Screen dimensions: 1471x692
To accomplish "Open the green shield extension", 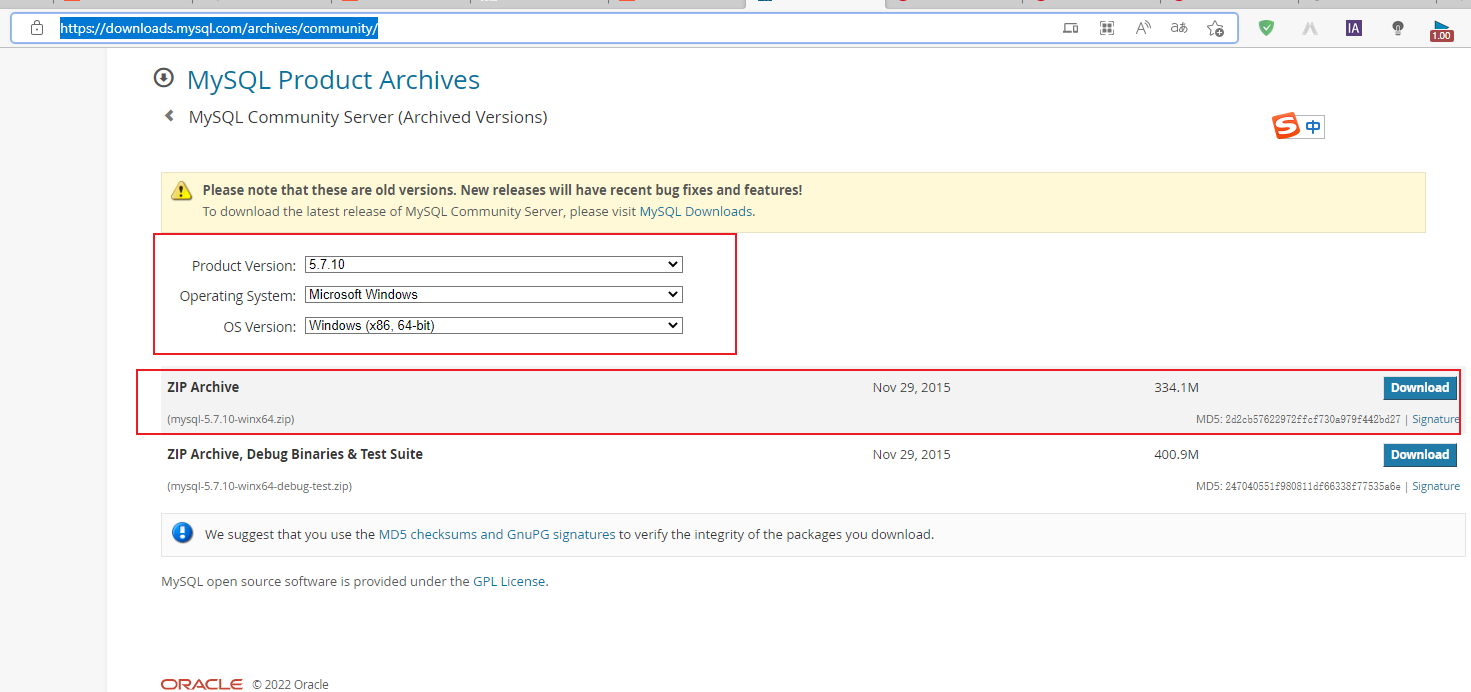I will [x=1266, y=28].
